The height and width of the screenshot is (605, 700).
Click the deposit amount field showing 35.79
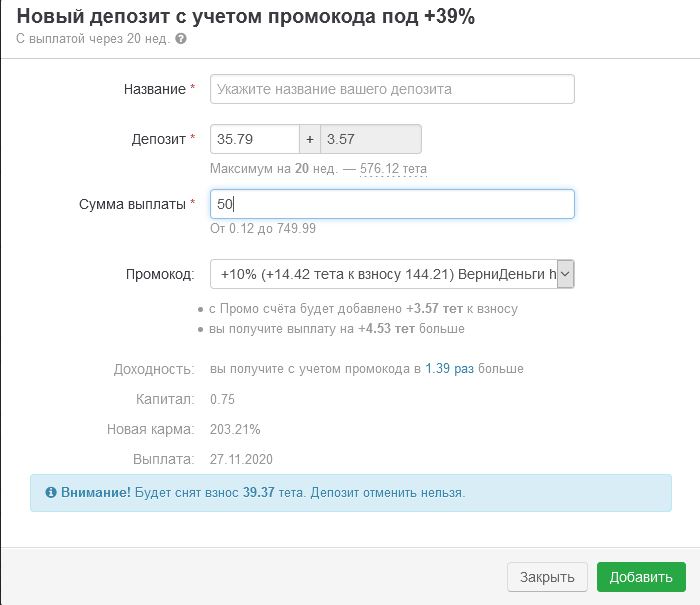(x=254, y=139)
